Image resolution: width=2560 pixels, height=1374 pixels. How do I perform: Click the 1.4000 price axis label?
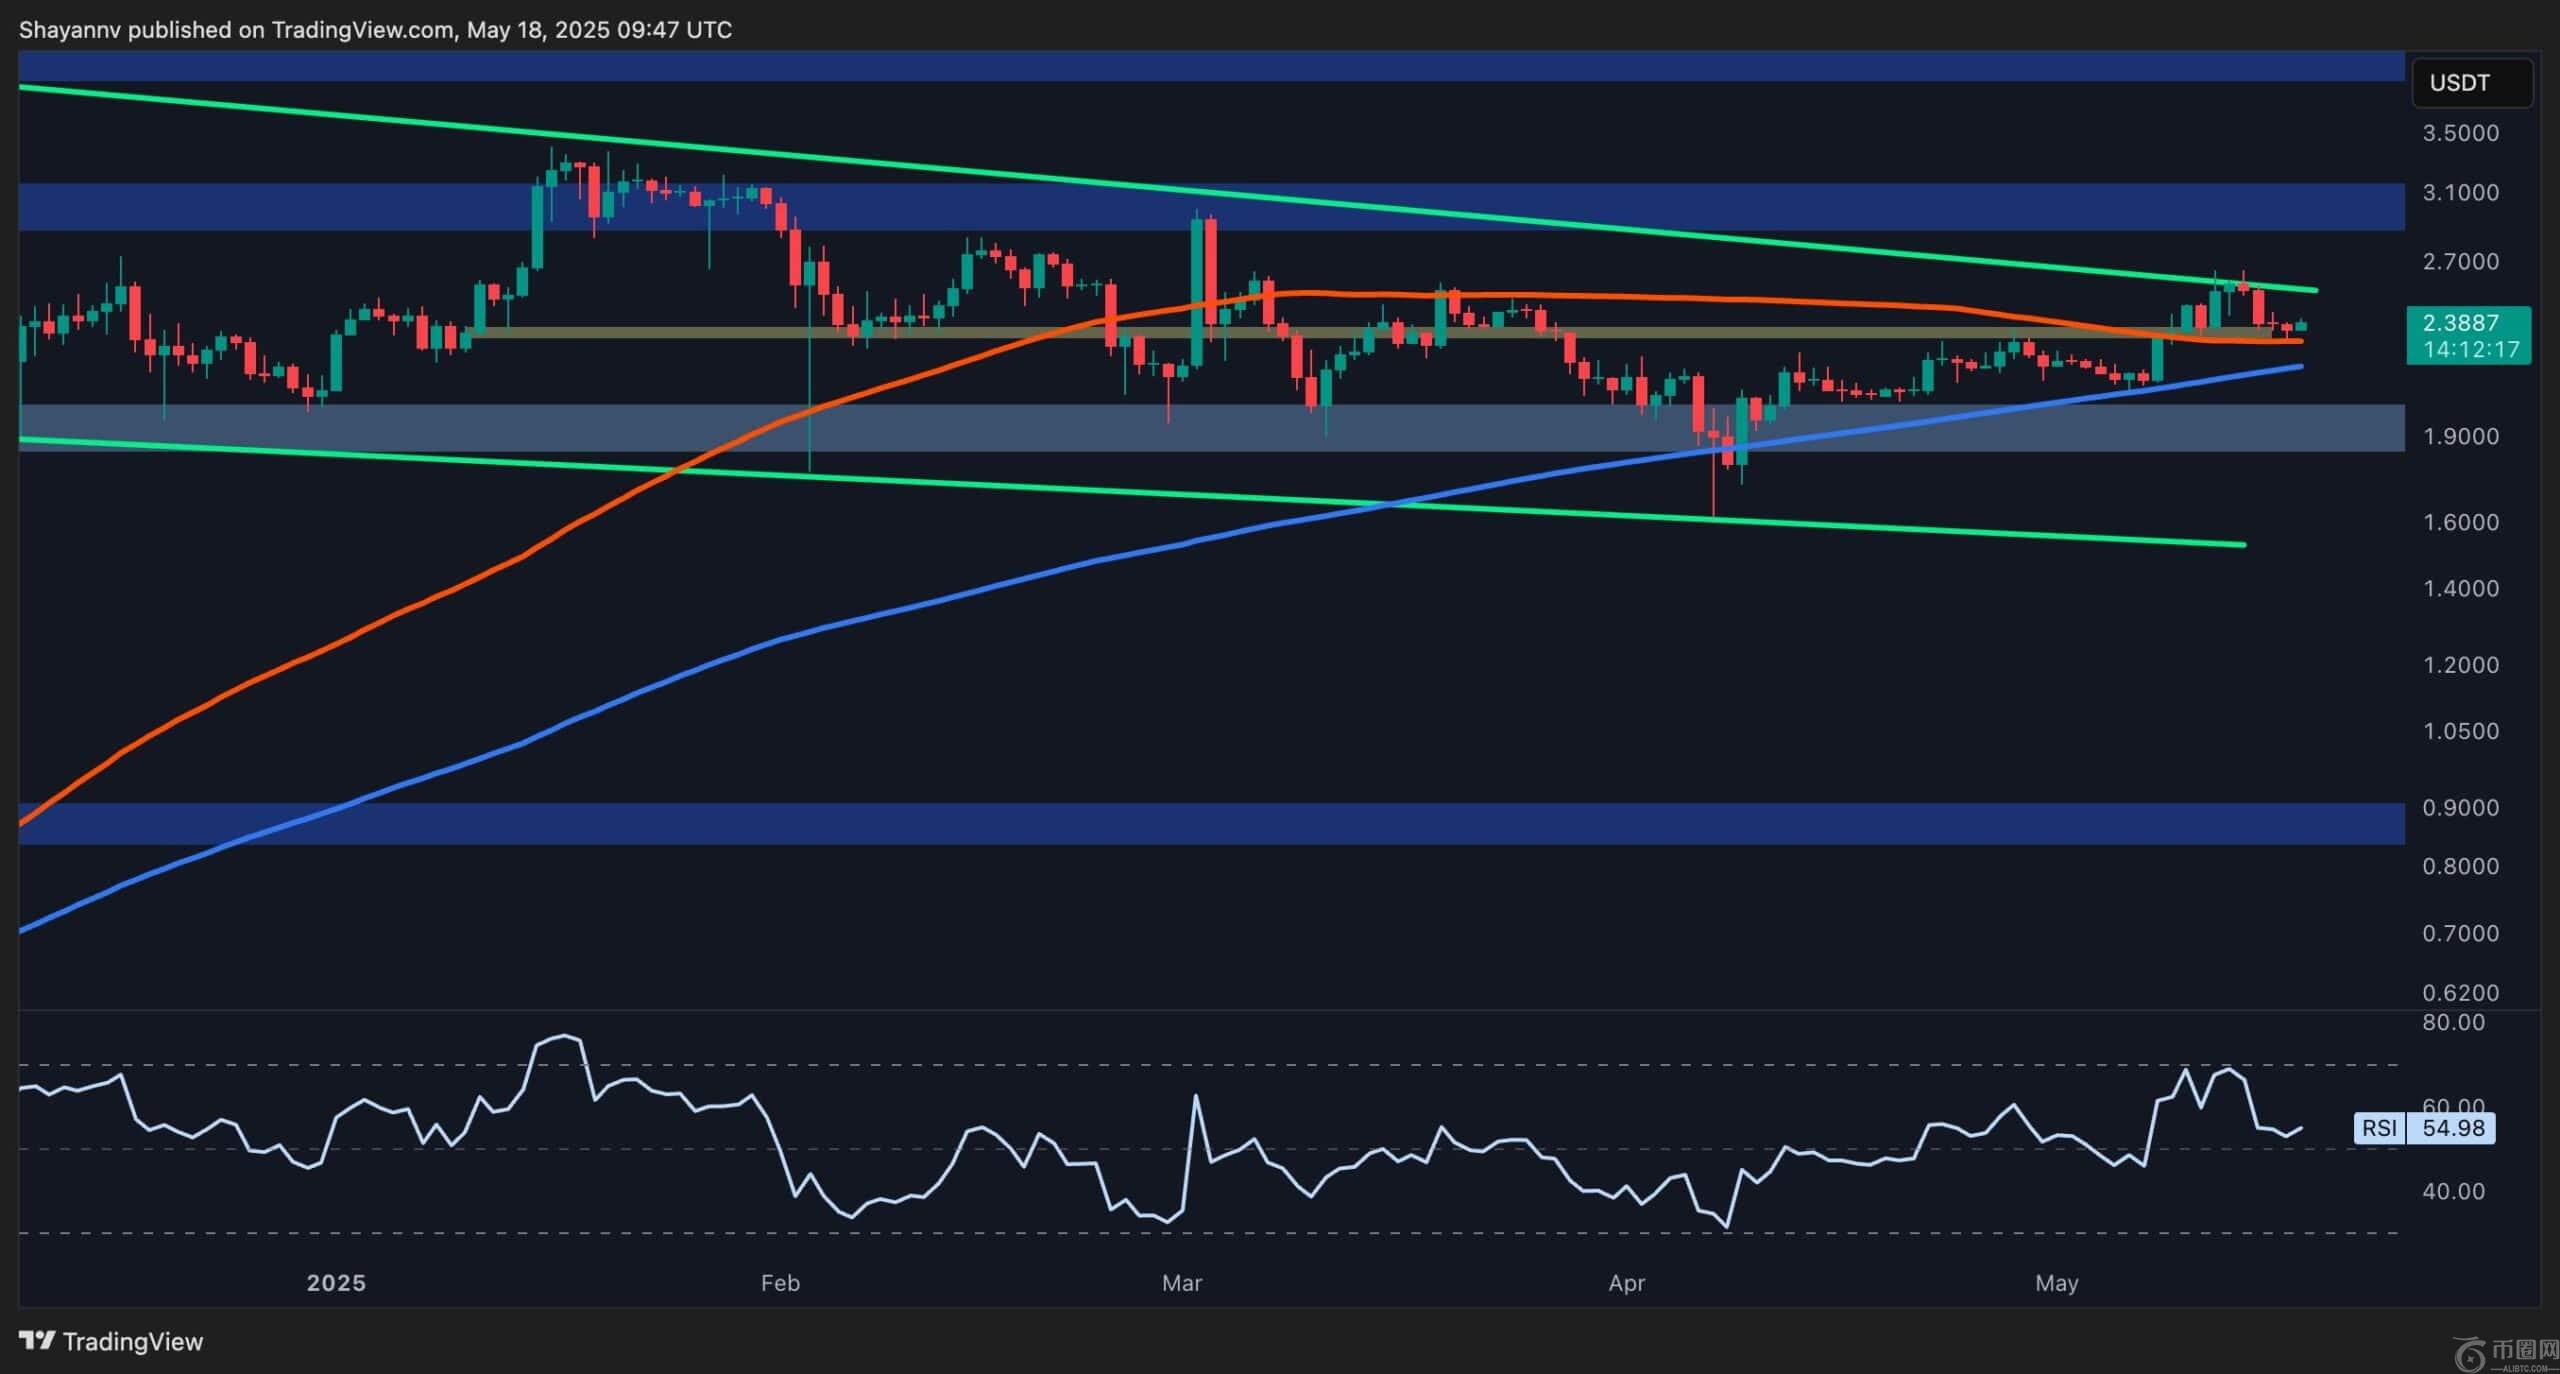(x=2460, y=588)
